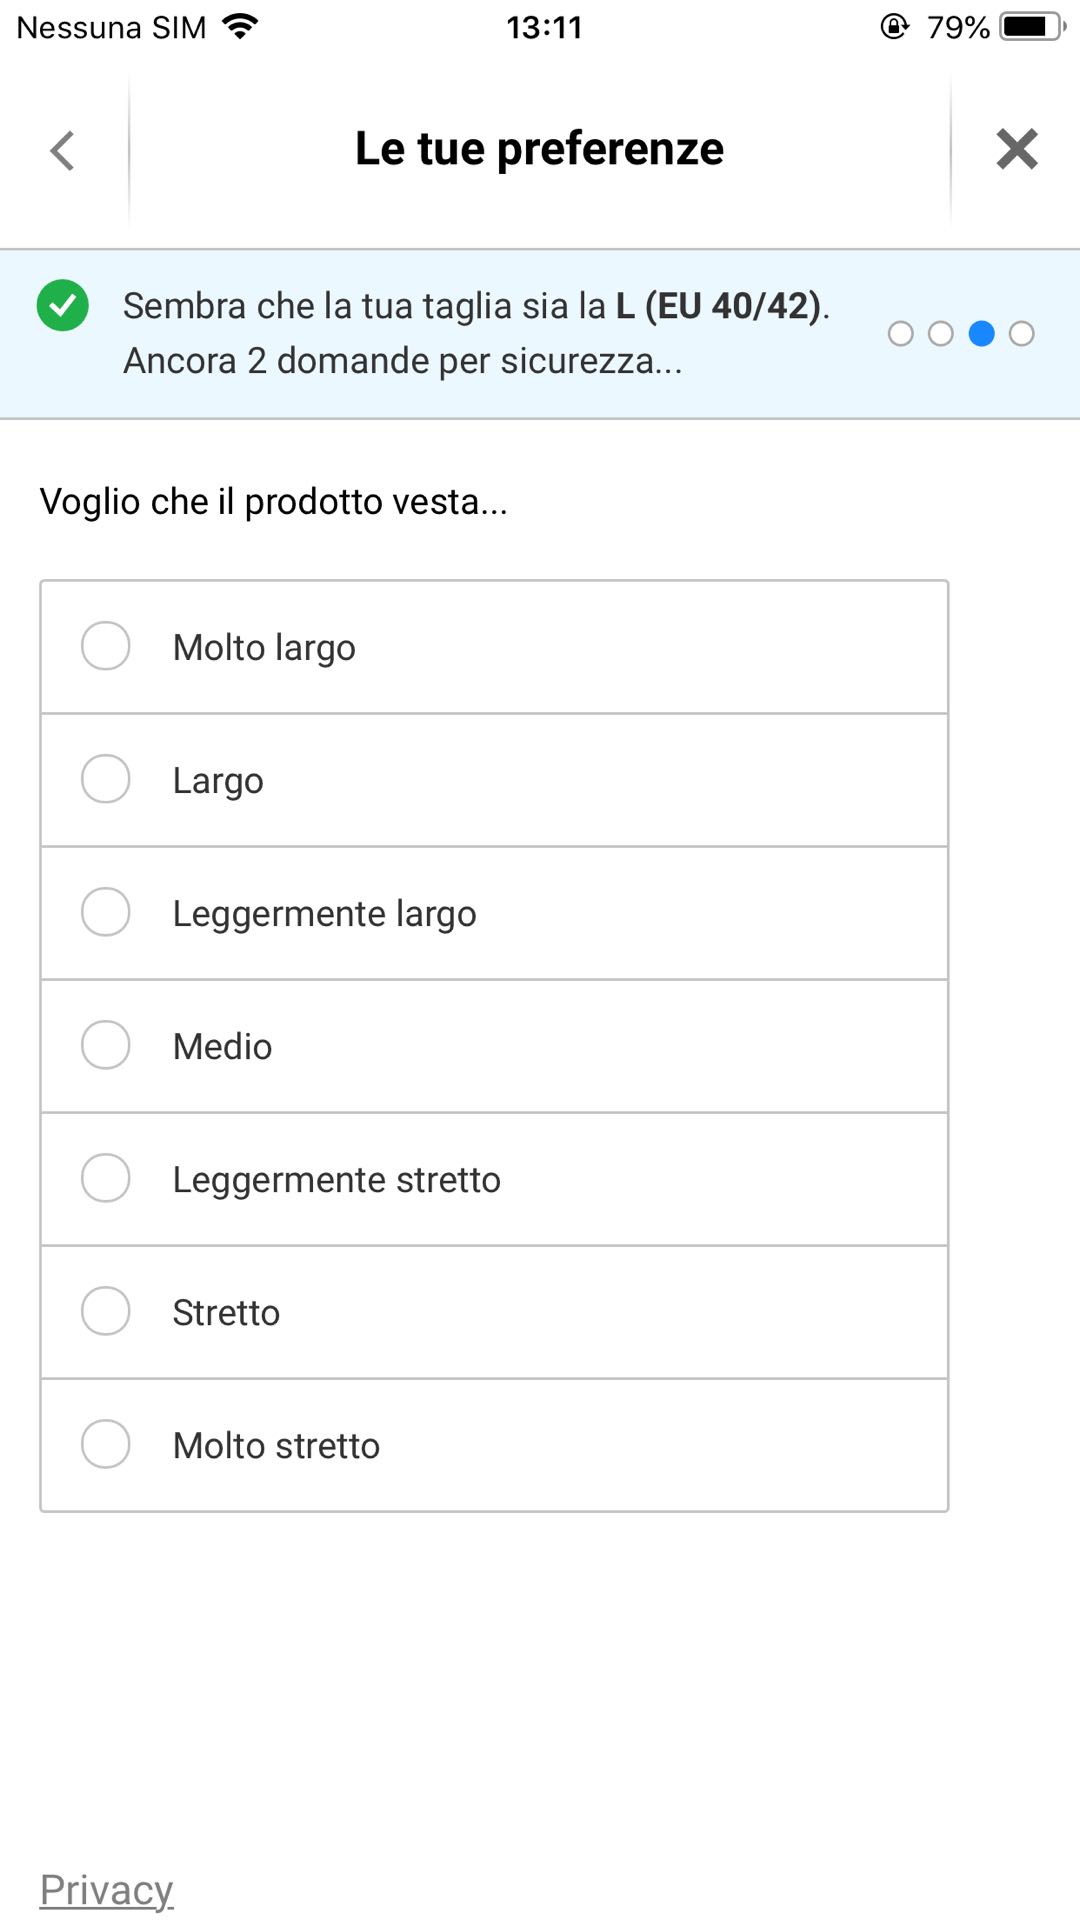Select 'Leggermente stretto' radio button
1080x1920 pixels.
pos(106,1178)
